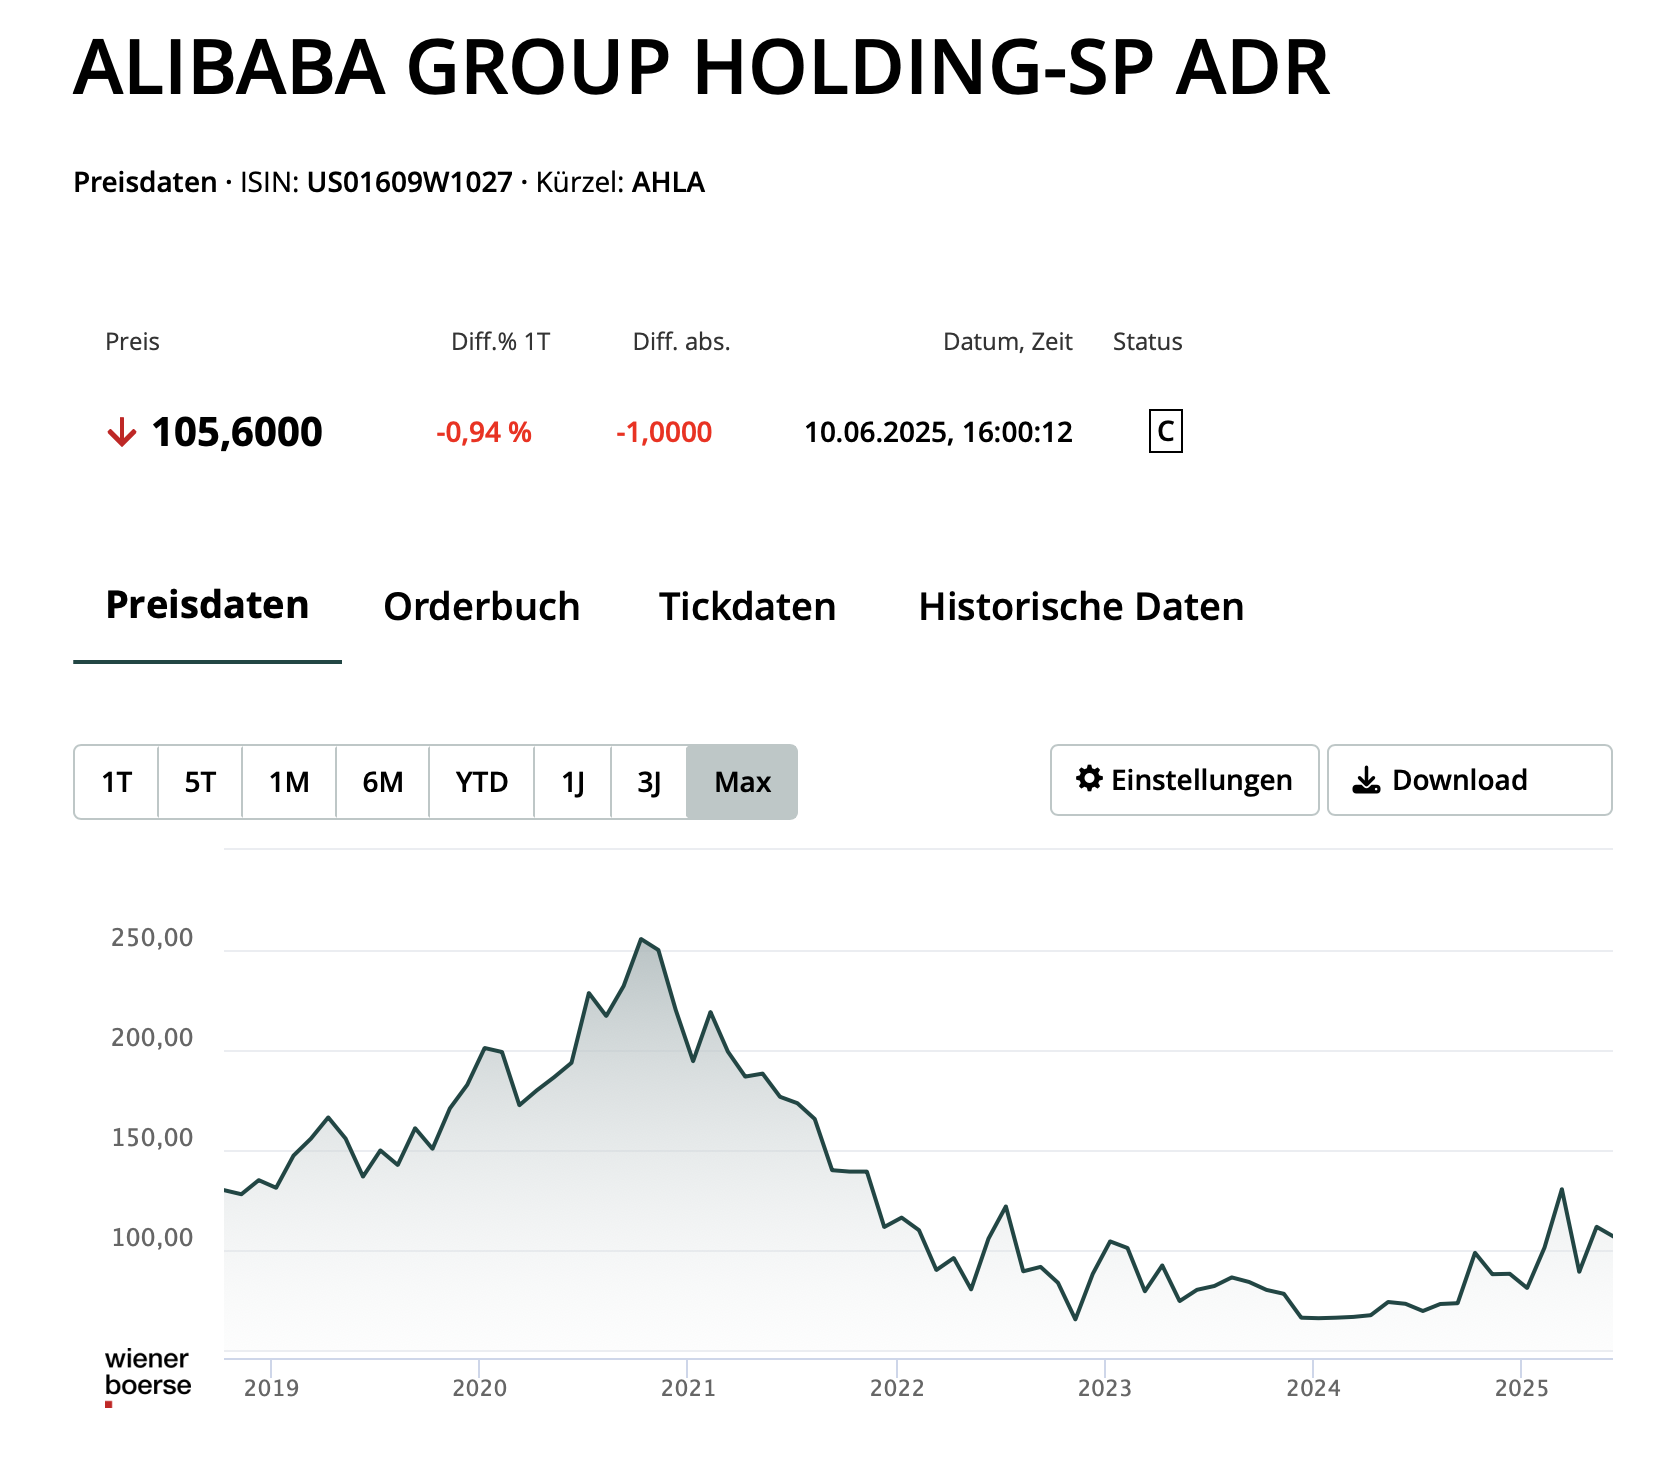
Task: Switch chart to 6M range
Action: coord(383,782)
